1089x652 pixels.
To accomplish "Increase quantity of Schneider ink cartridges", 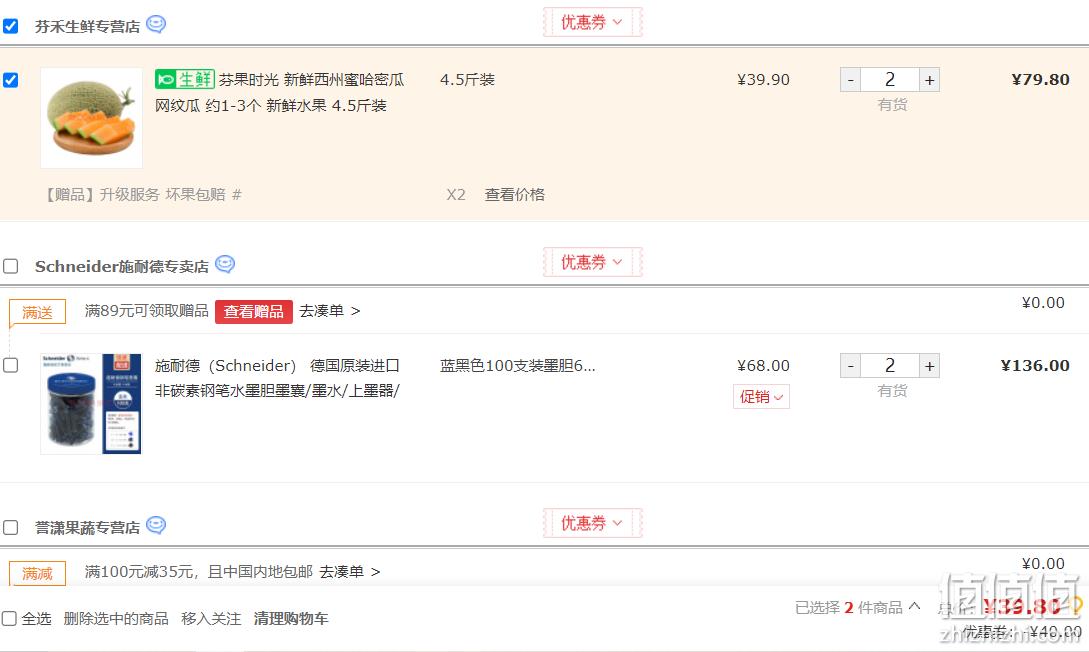I will point(929,366).
